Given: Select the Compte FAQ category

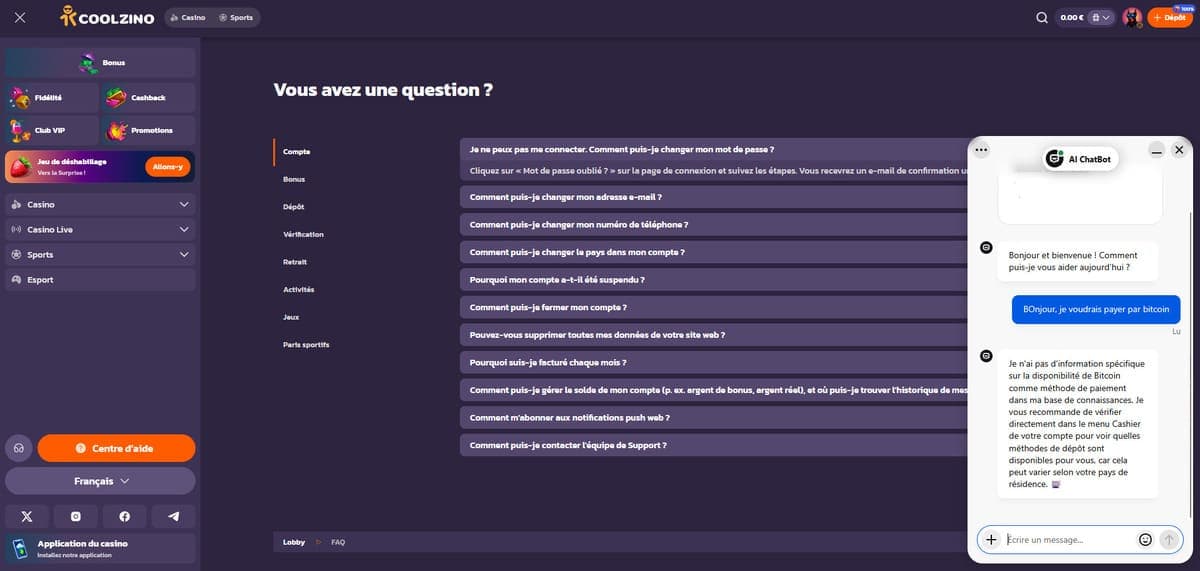Looking at the screenshot, I should 297,152.
